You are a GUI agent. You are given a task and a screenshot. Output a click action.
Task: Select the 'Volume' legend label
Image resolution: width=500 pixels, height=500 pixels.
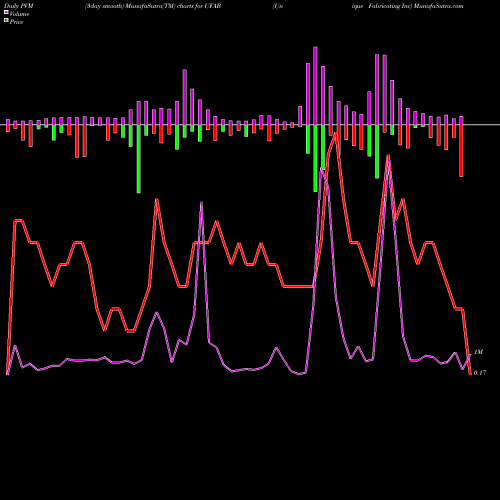tap(19, 14)
